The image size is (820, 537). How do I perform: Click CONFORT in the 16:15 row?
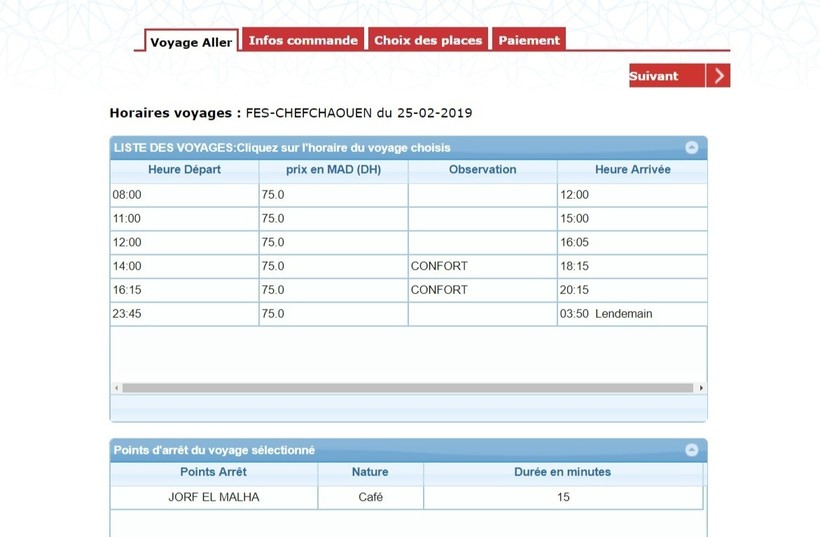point(439,290)
